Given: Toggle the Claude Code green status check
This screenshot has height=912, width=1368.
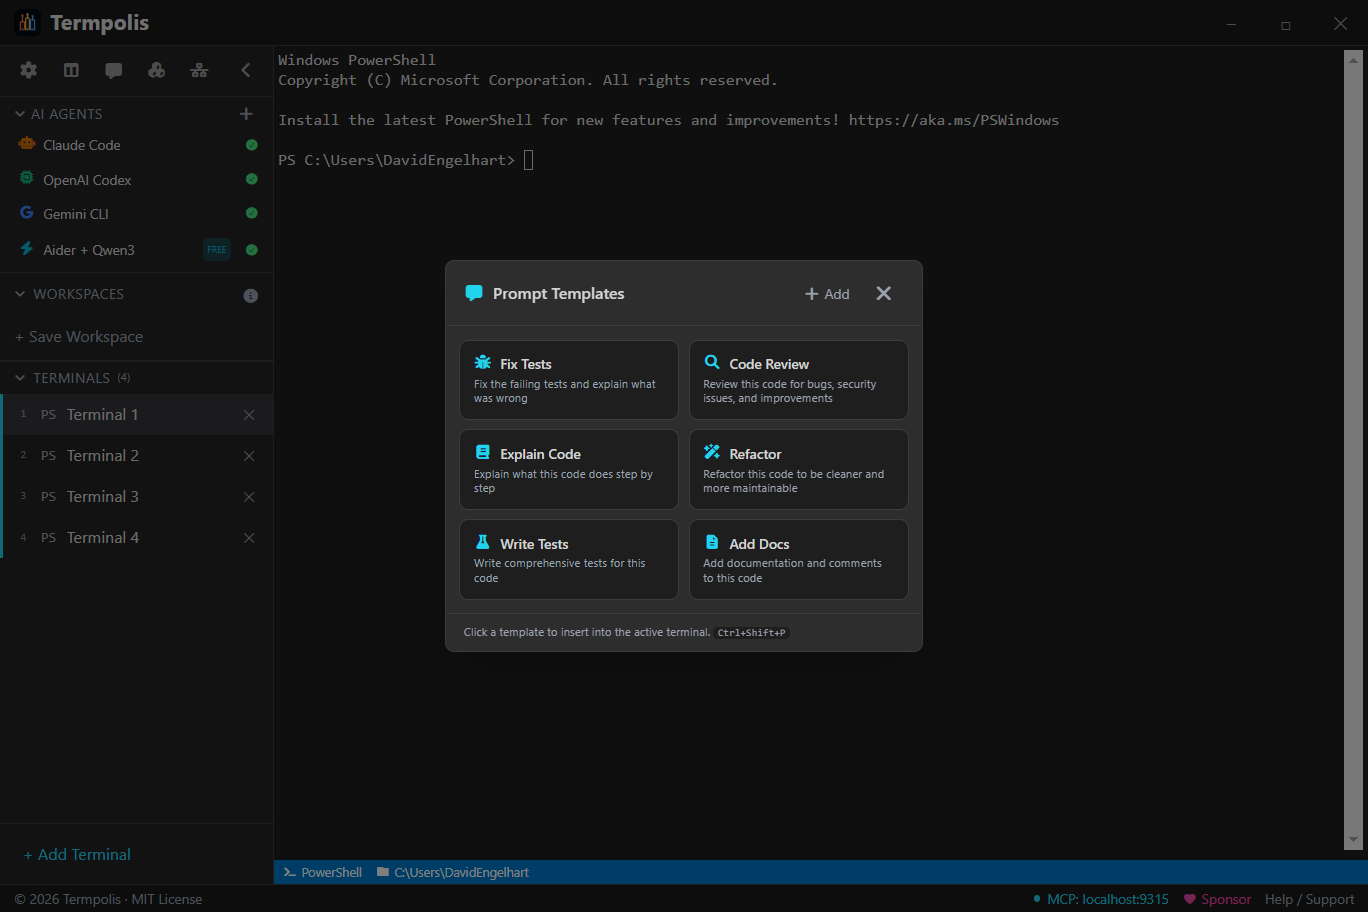Looking at the screenshot, I should click(252, 145).
